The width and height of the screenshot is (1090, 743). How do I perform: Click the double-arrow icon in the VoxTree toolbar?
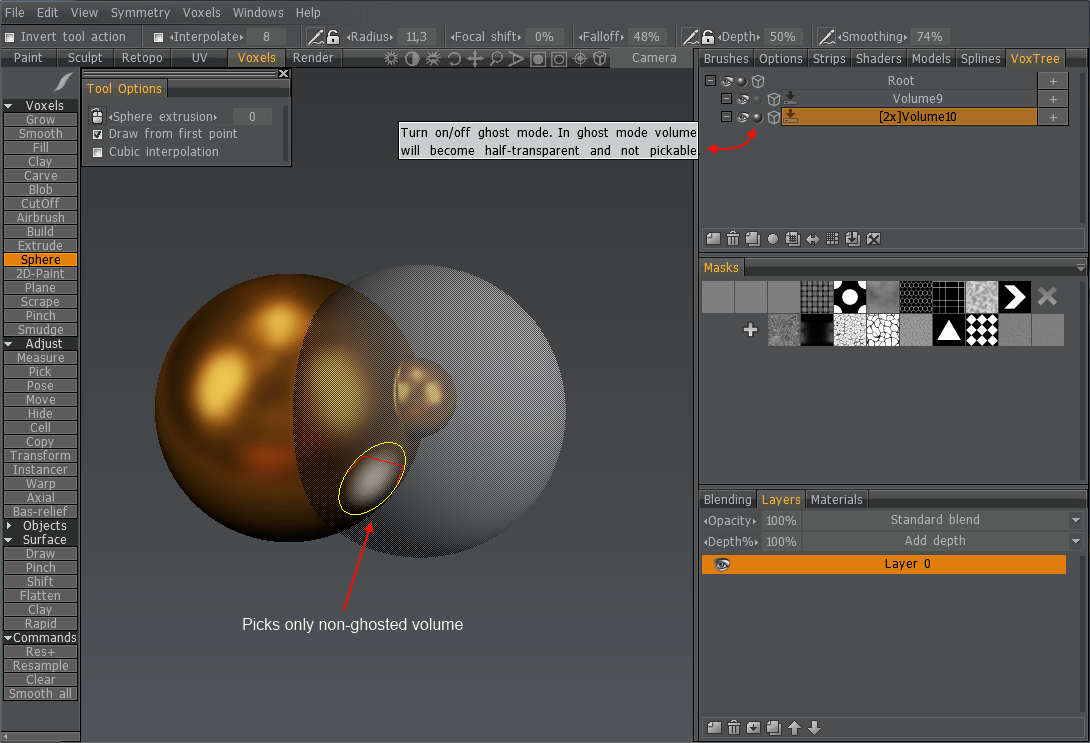(813, 239)
